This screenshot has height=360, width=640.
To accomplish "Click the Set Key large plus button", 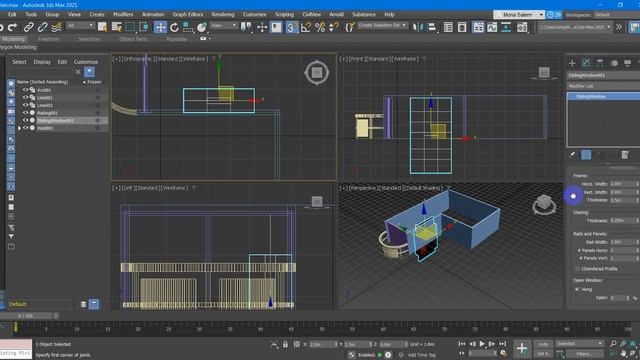I will [x=522, y=349].
